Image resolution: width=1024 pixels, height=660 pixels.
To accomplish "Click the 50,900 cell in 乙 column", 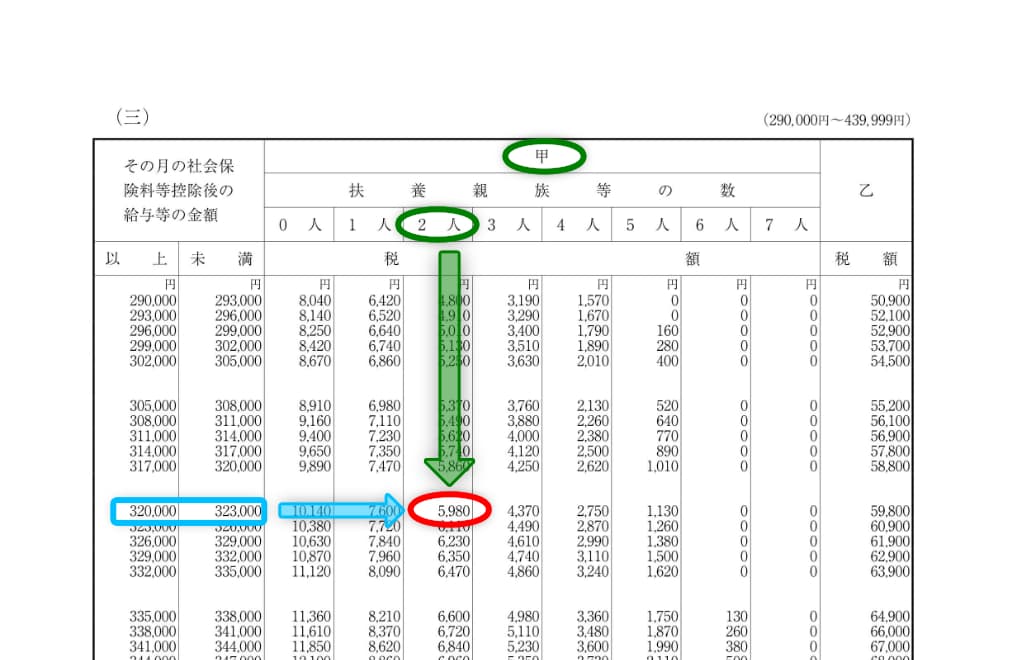I will tap(890, 301).
